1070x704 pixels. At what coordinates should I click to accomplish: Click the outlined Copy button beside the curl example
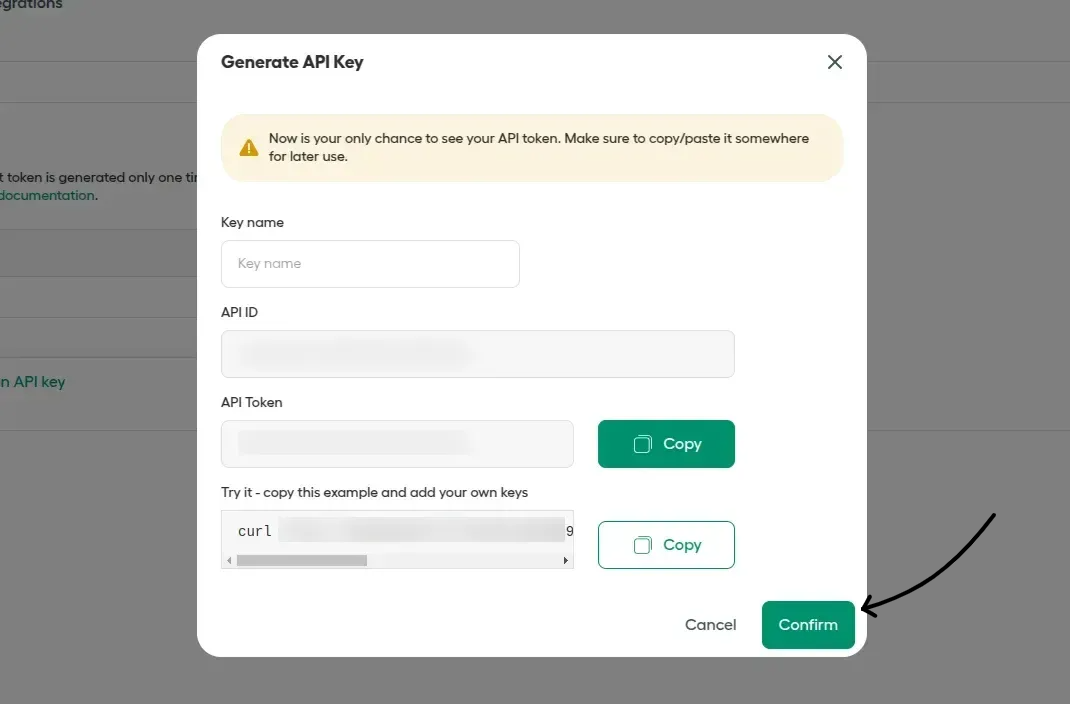pyautogui.click(x=666, y=545)
